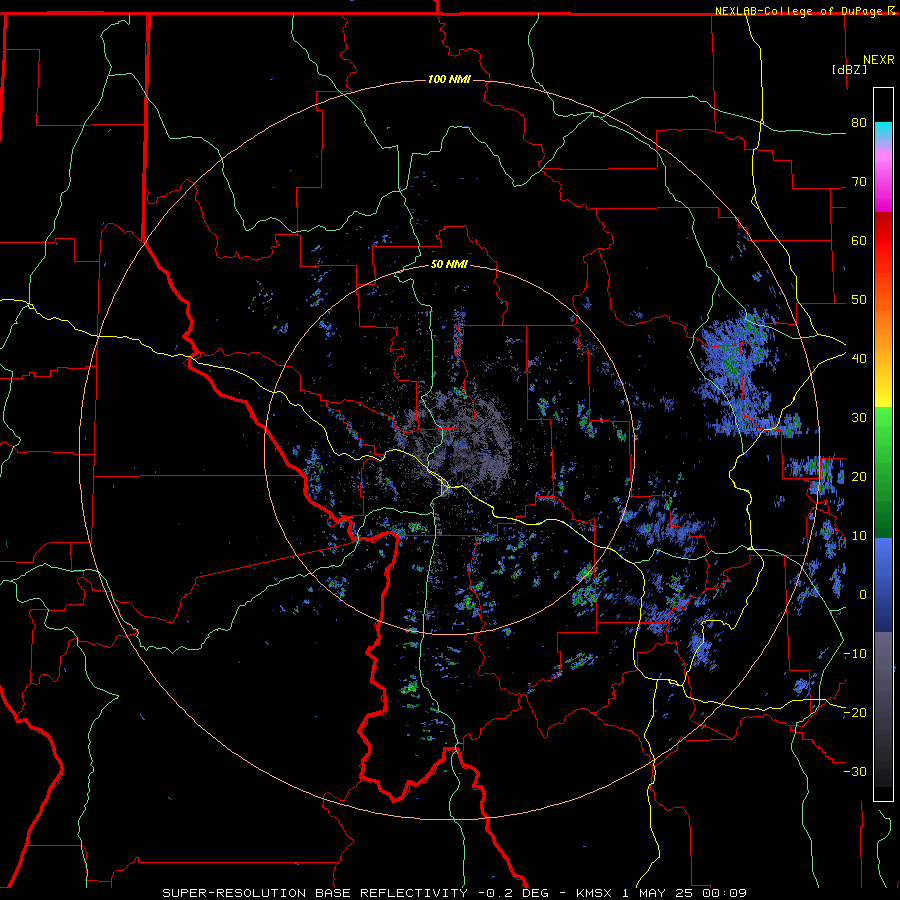Click the -30 value on dBZ scale
Image resolution: width=900 pixels, height=900 pixels.
855,771
